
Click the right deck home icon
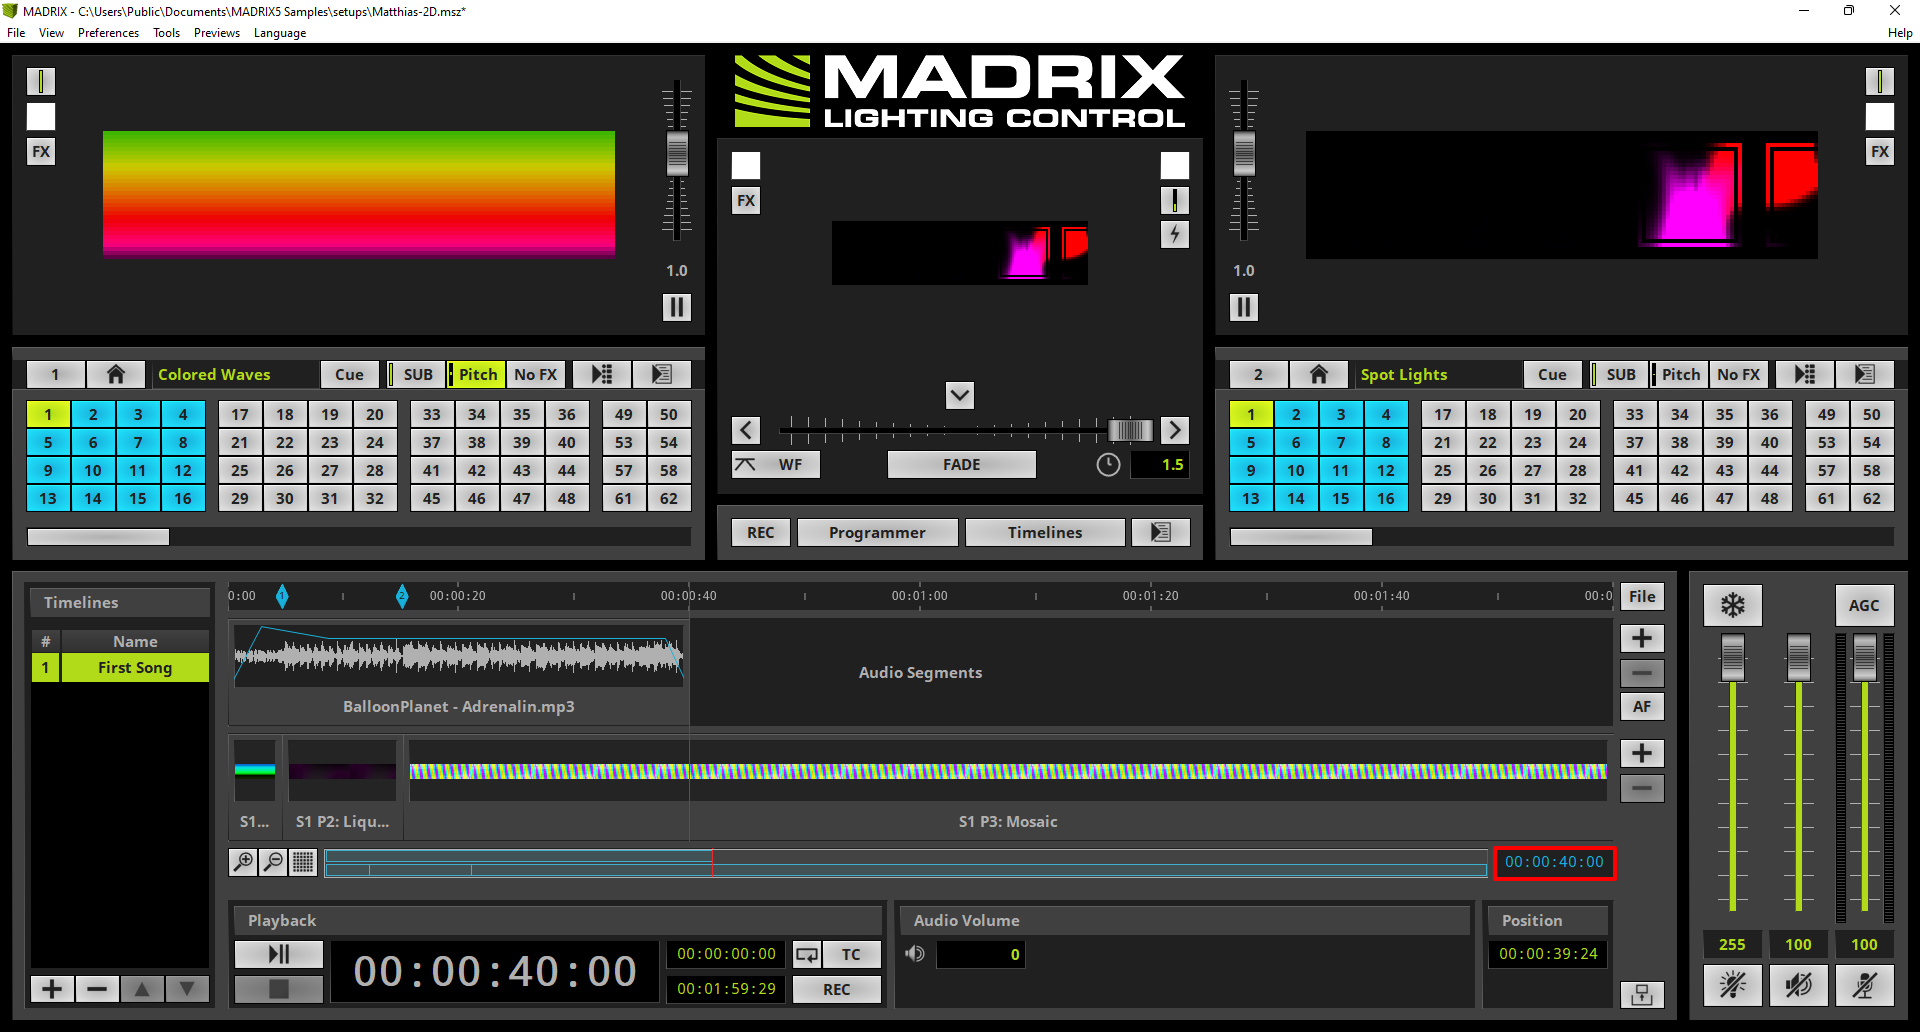[x=1319, y=374]
